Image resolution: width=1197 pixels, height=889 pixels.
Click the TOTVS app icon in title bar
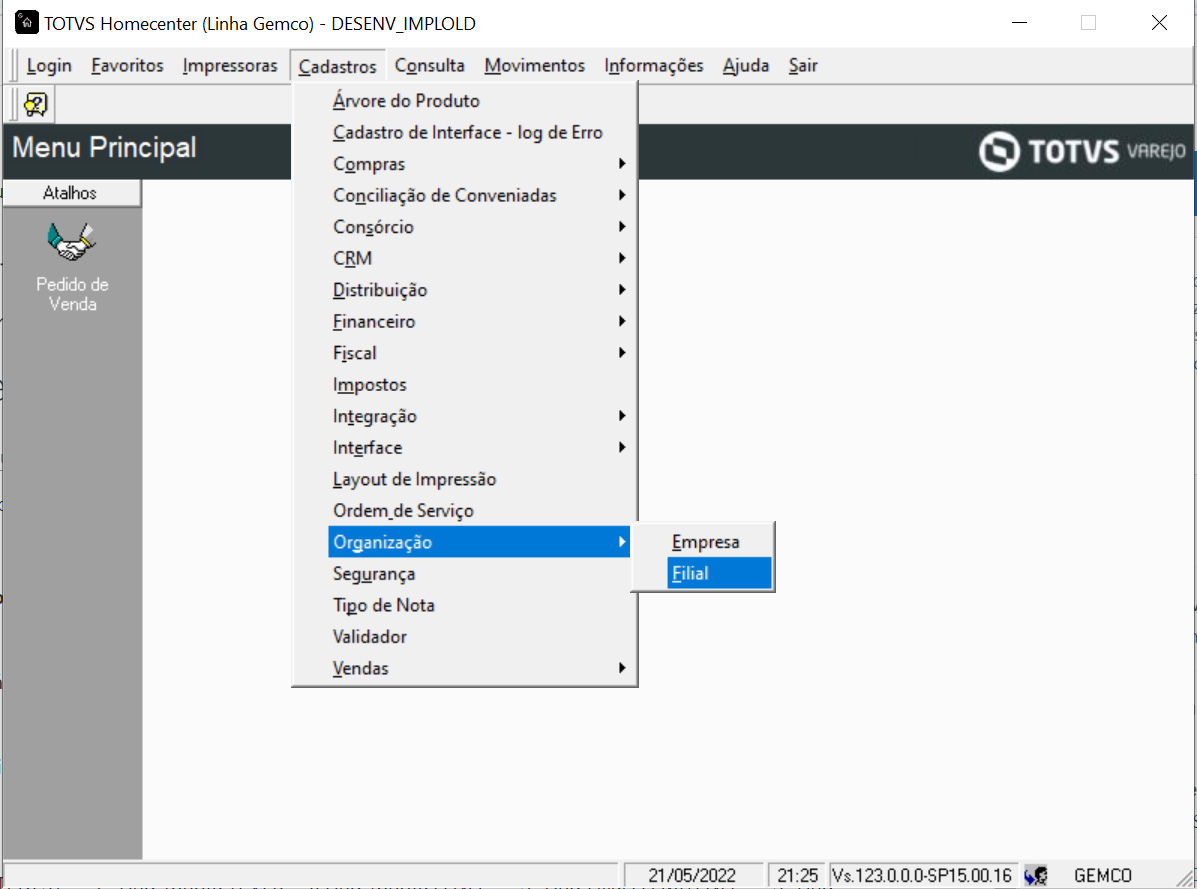click(x=26, y=22)
